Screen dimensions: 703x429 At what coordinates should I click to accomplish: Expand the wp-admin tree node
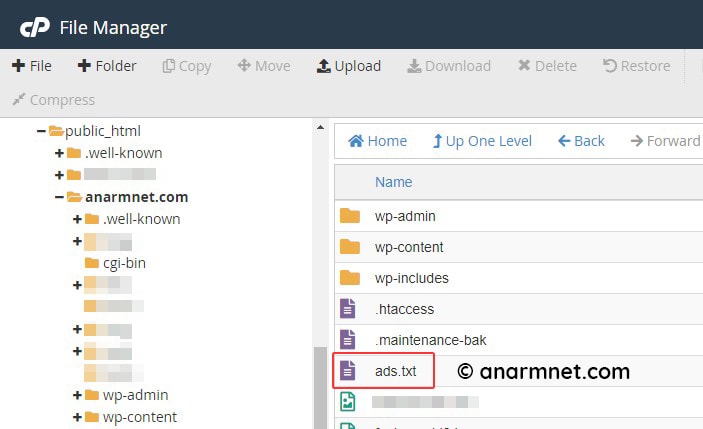[x=78, y=395]
